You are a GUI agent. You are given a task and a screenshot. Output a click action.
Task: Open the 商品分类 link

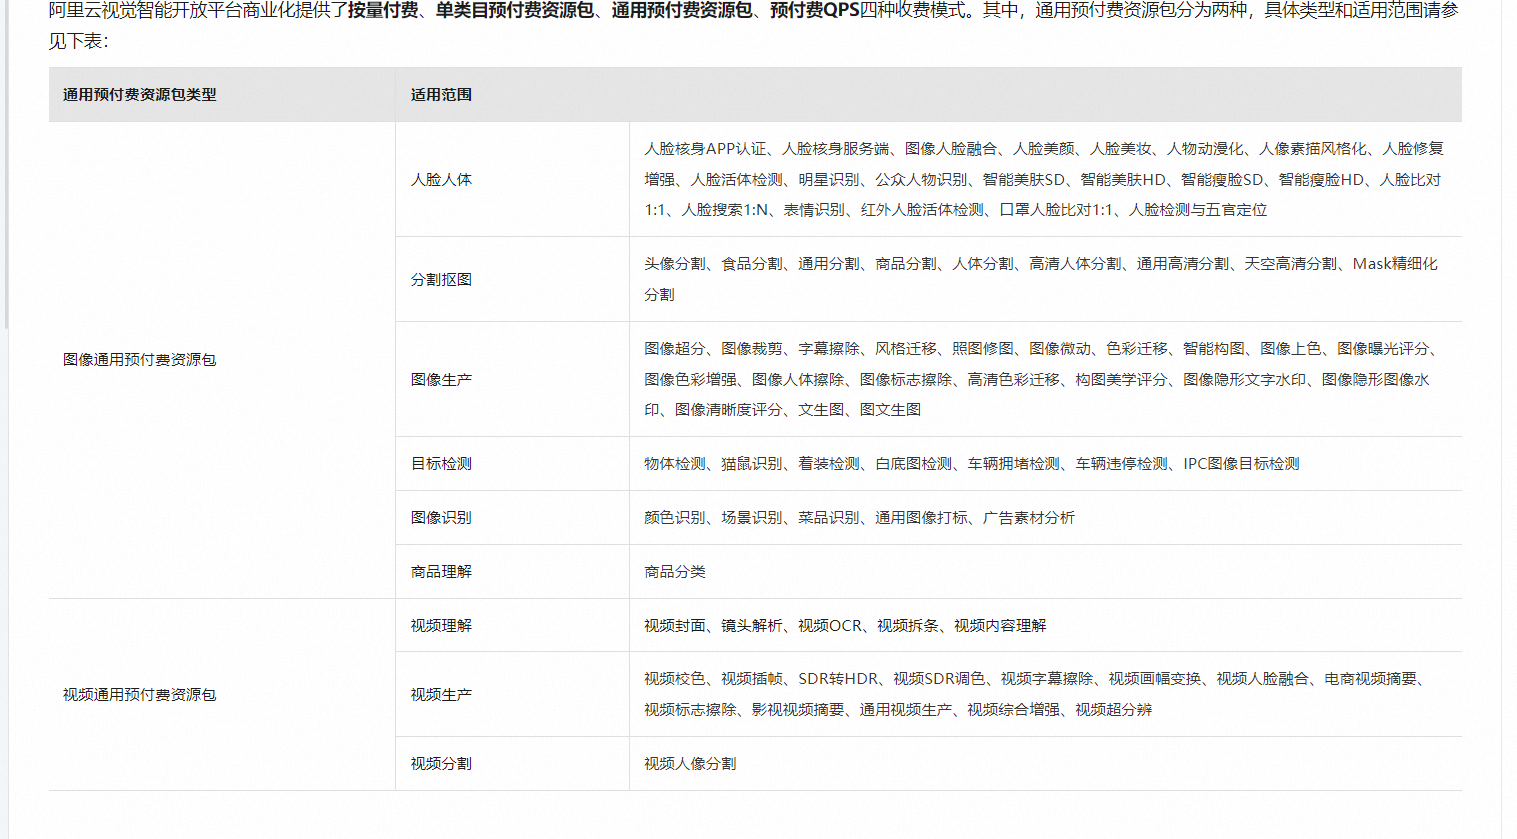click(675, 571)
